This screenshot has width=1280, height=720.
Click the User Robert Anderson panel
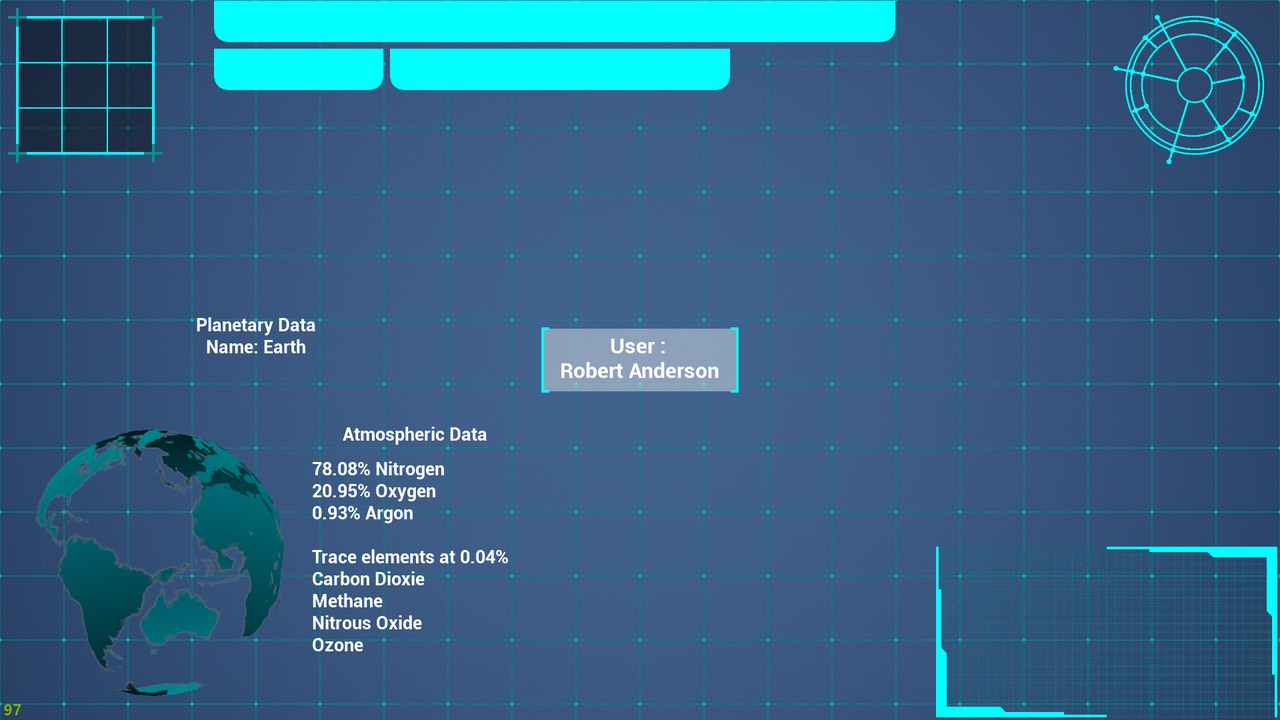click(640, 359)
